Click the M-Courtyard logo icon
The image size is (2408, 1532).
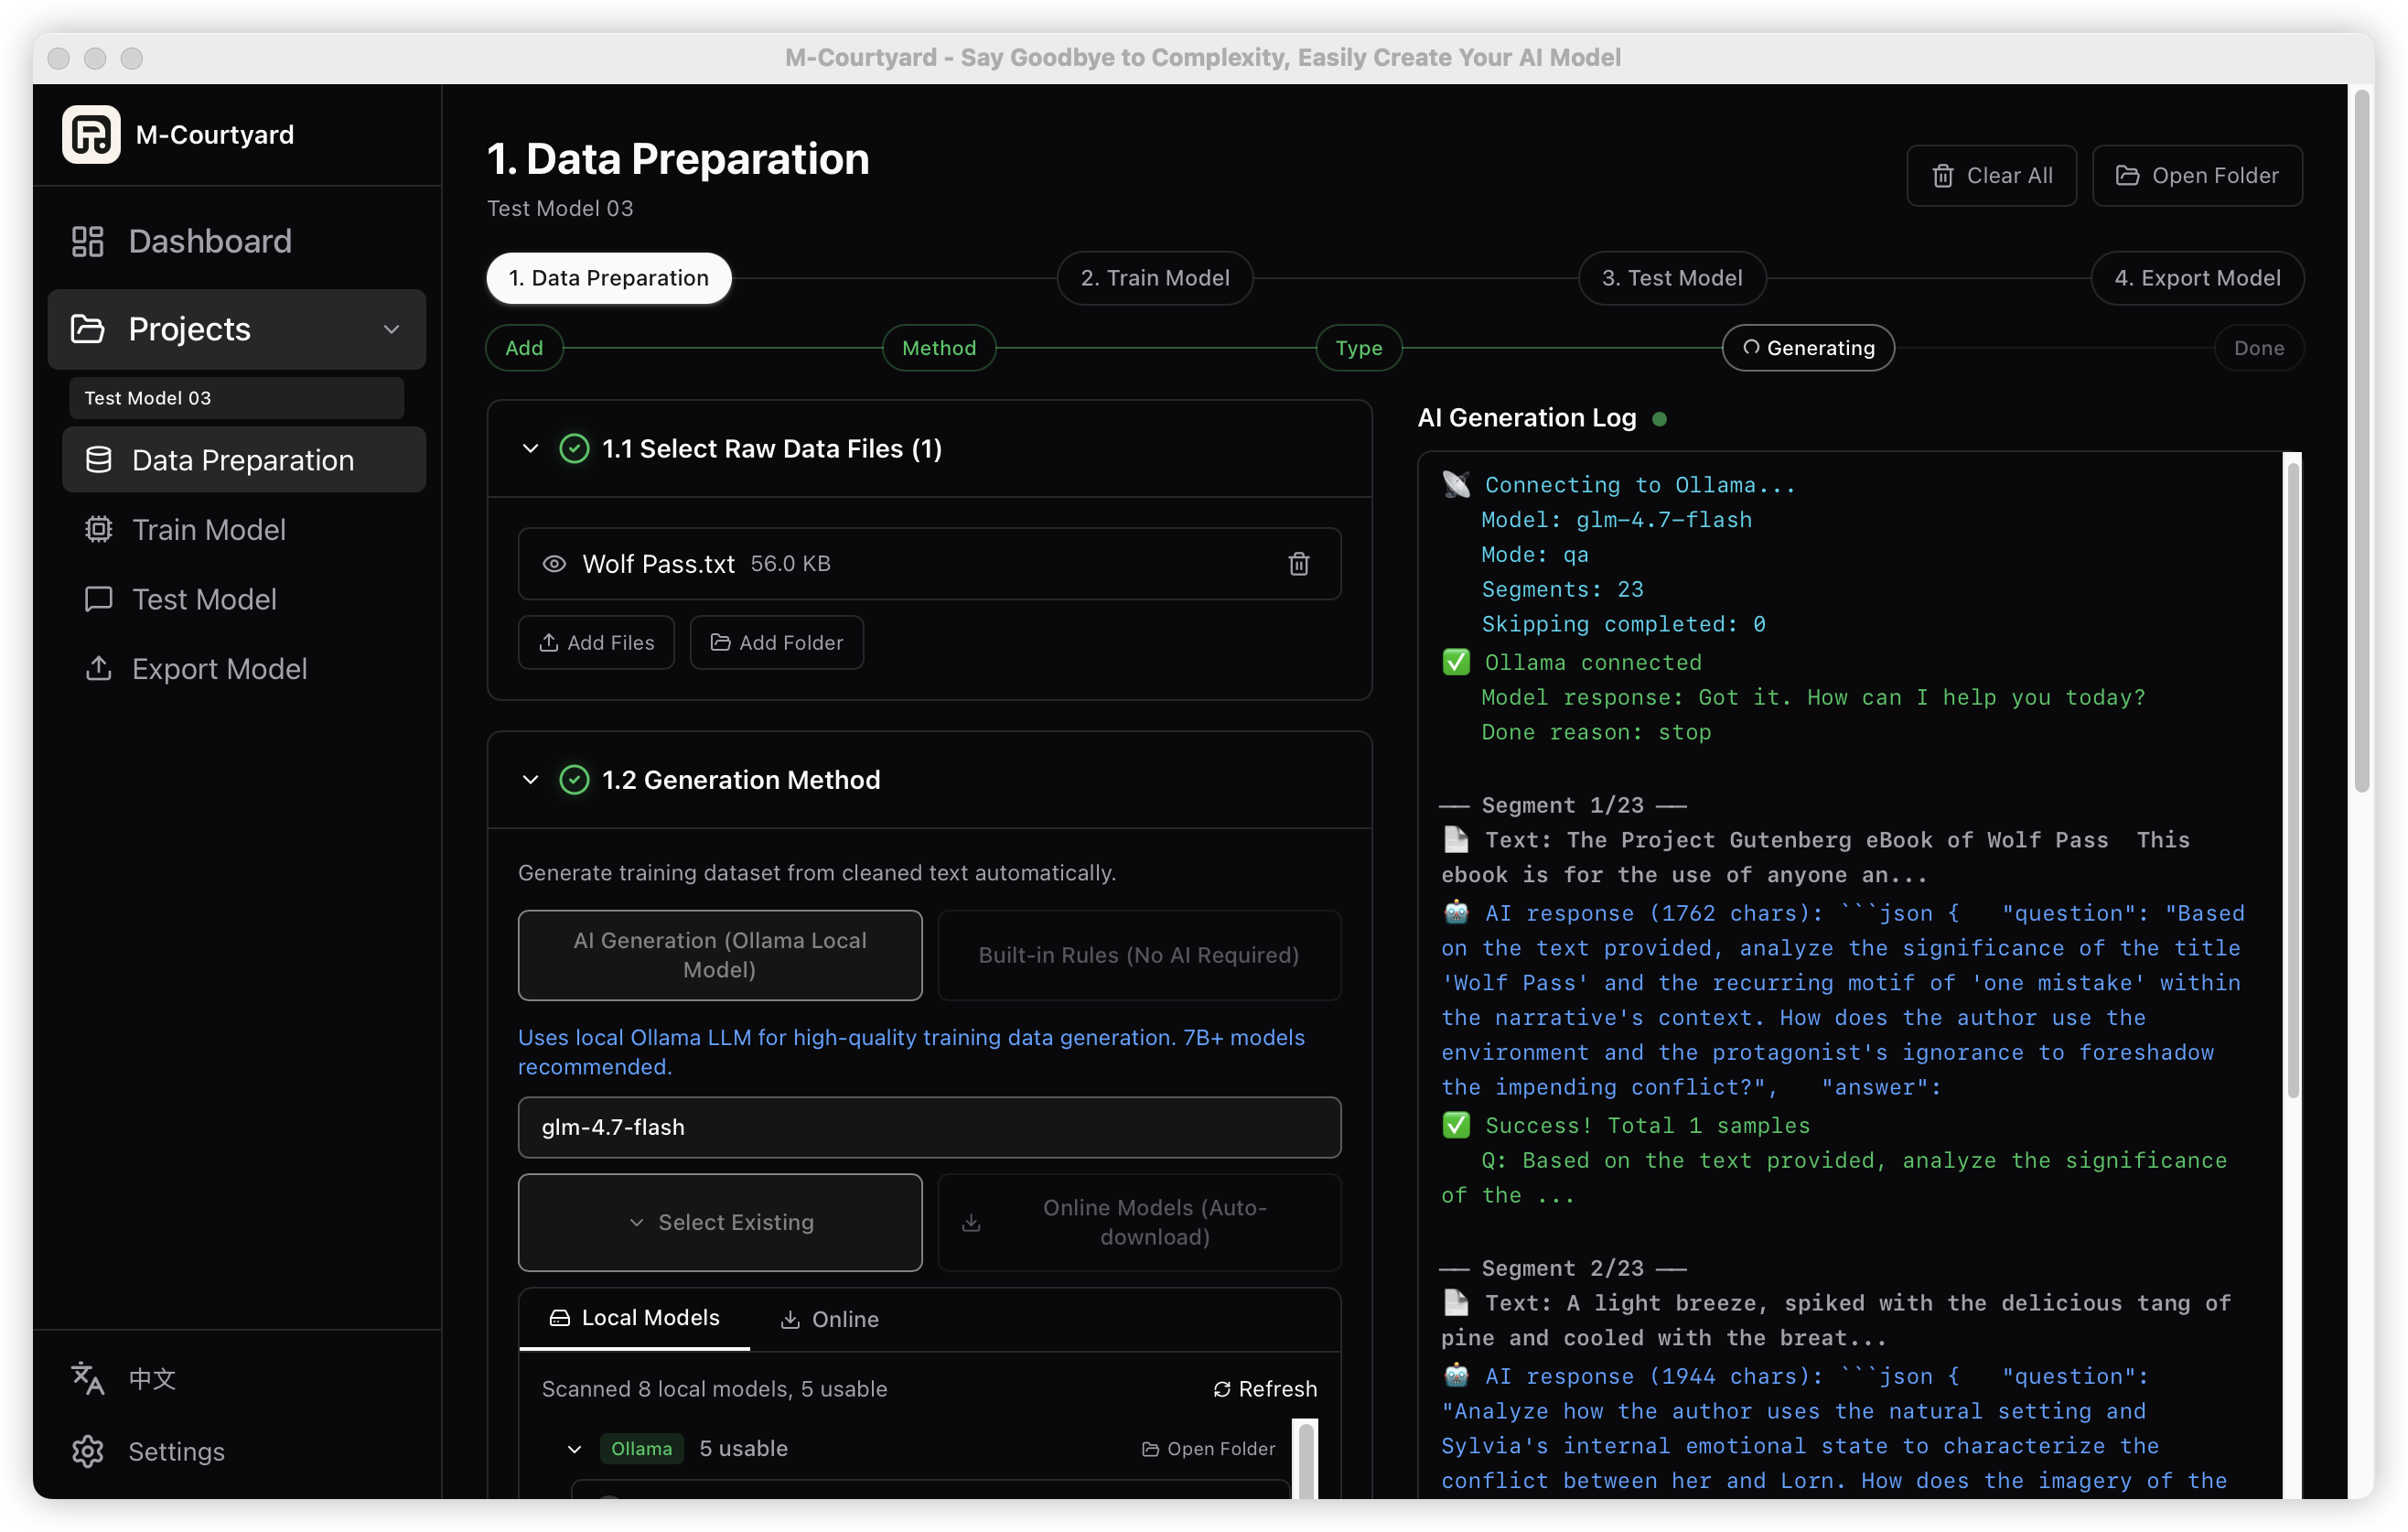pyautogui.click(x=91, y=134)
